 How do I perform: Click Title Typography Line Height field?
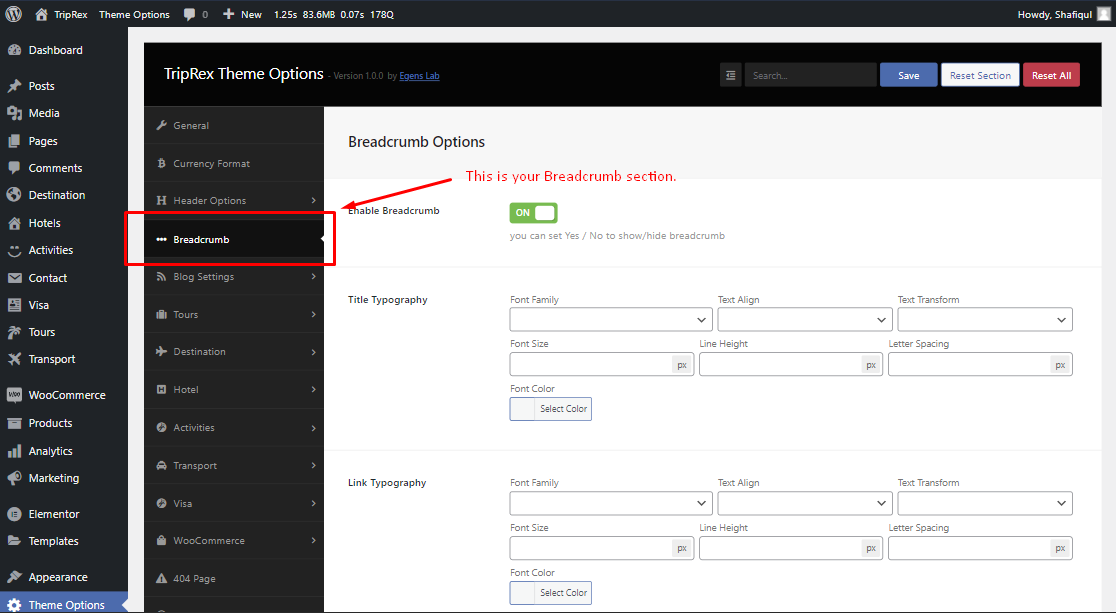(791, 365)
